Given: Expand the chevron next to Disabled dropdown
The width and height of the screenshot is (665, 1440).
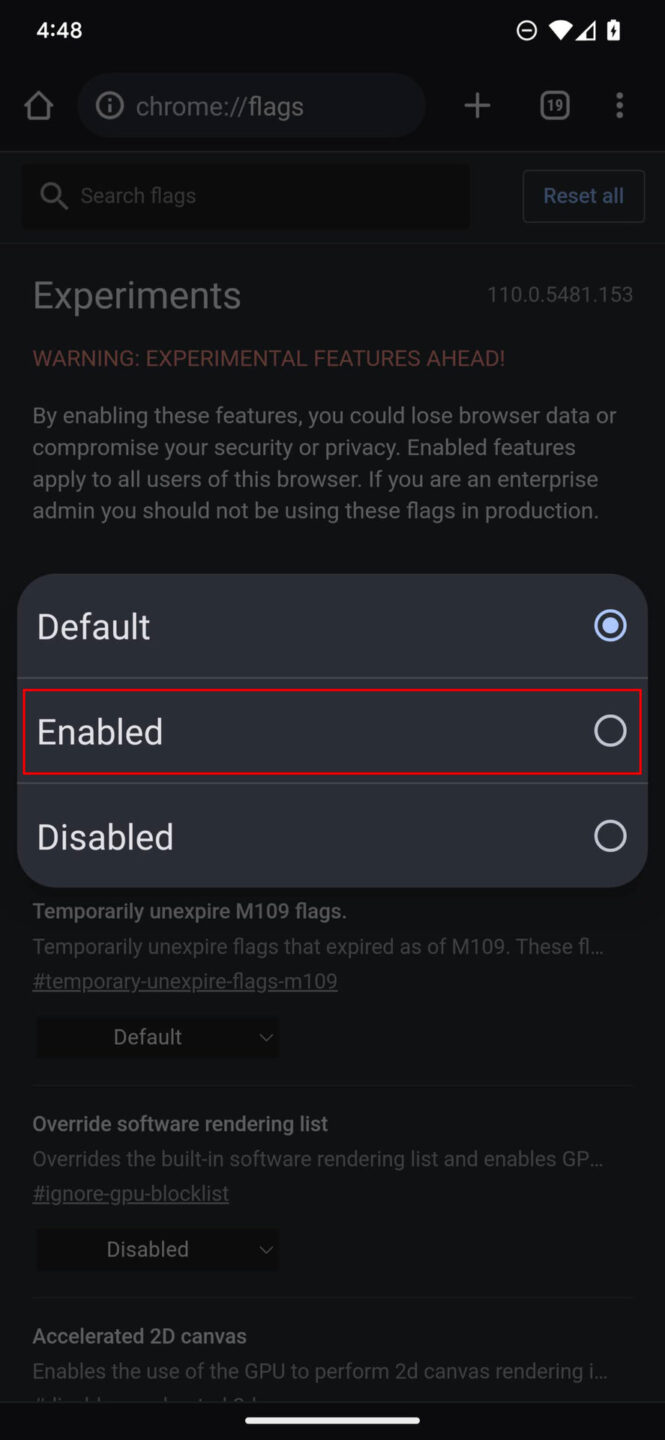Looking at the screenshot, I should 267,1249.
